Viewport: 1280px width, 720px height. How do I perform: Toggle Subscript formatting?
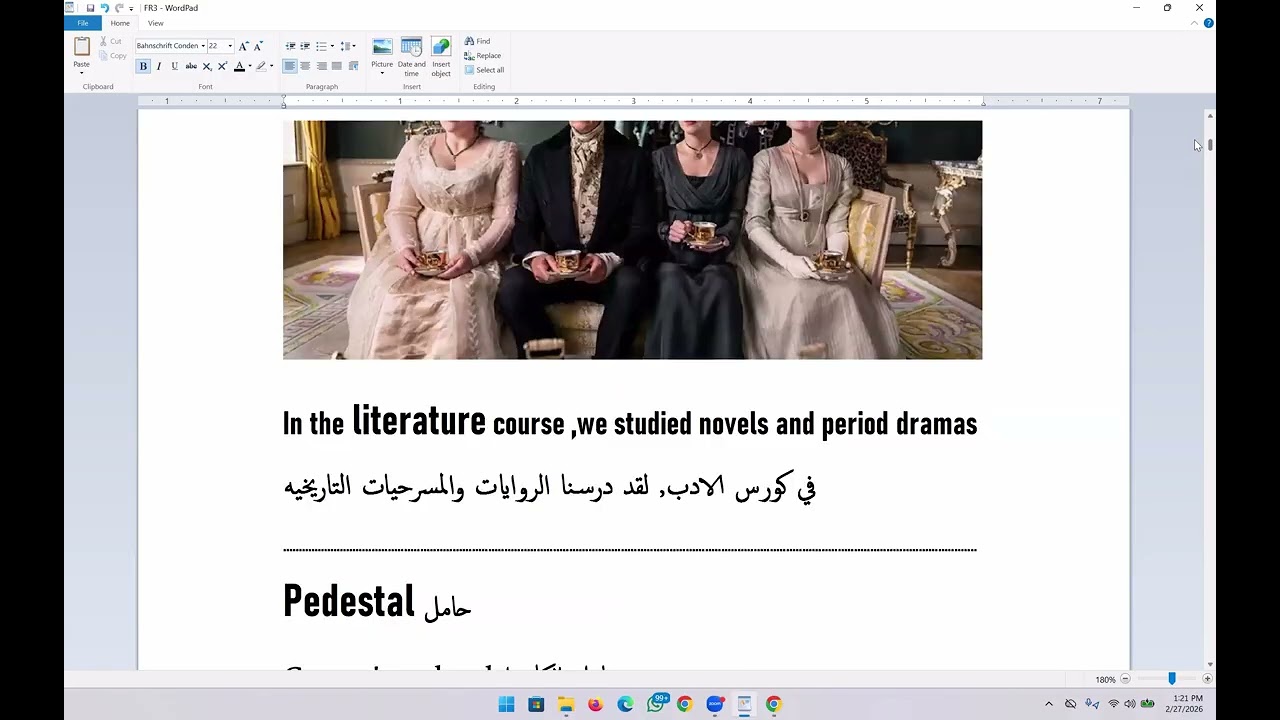point(207,66)
